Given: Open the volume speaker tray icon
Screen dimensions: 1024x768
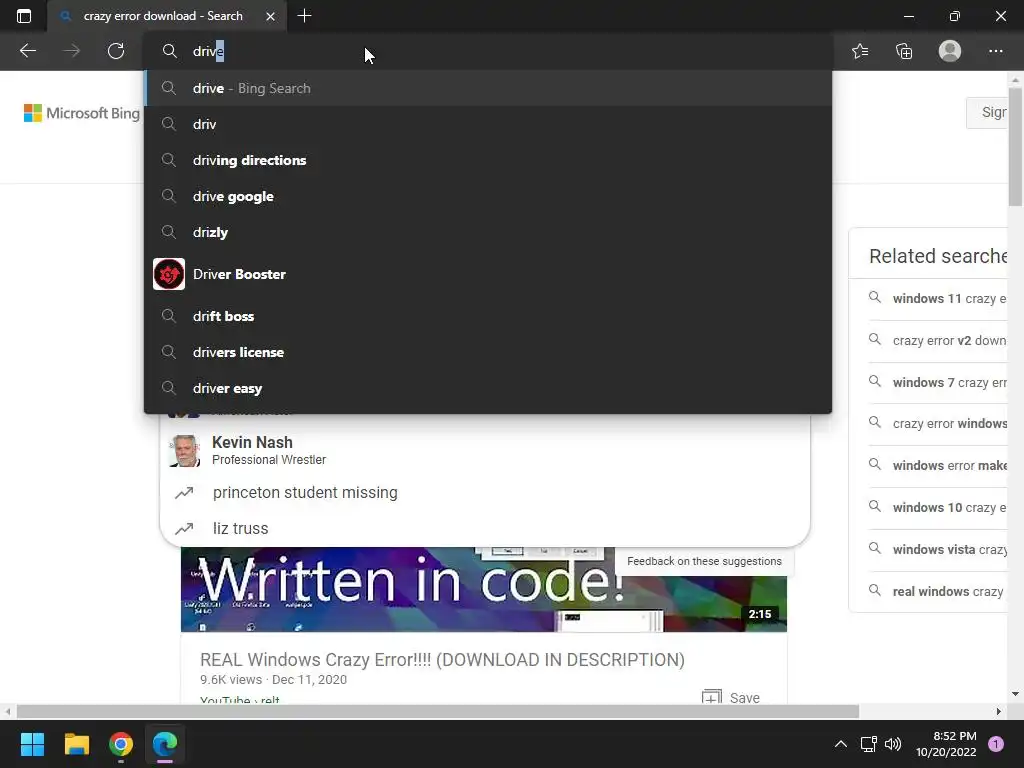Looking at the screenshot, I should tap(892, 744).
